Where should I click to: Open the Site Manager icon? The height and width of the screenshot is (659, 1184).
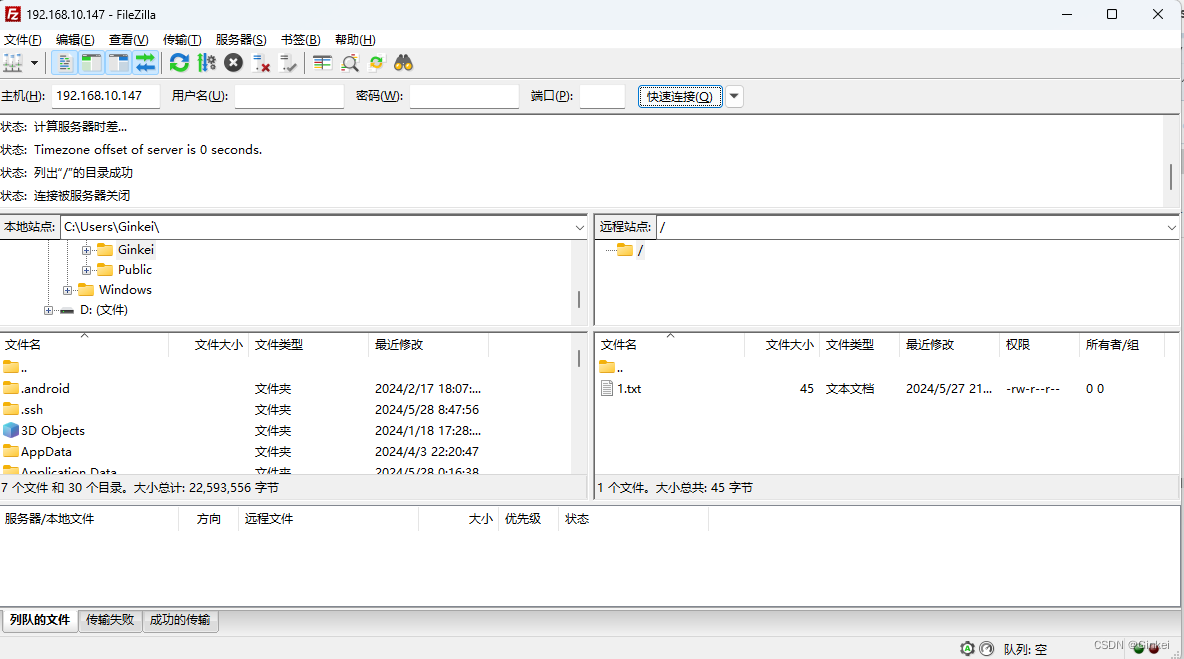click(14, 63)
